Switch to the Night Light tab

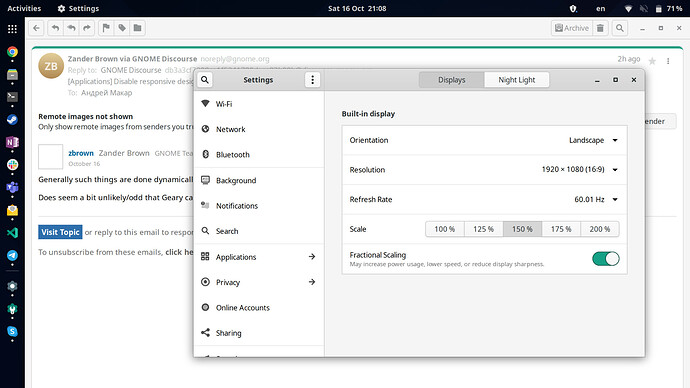point(517,80)
